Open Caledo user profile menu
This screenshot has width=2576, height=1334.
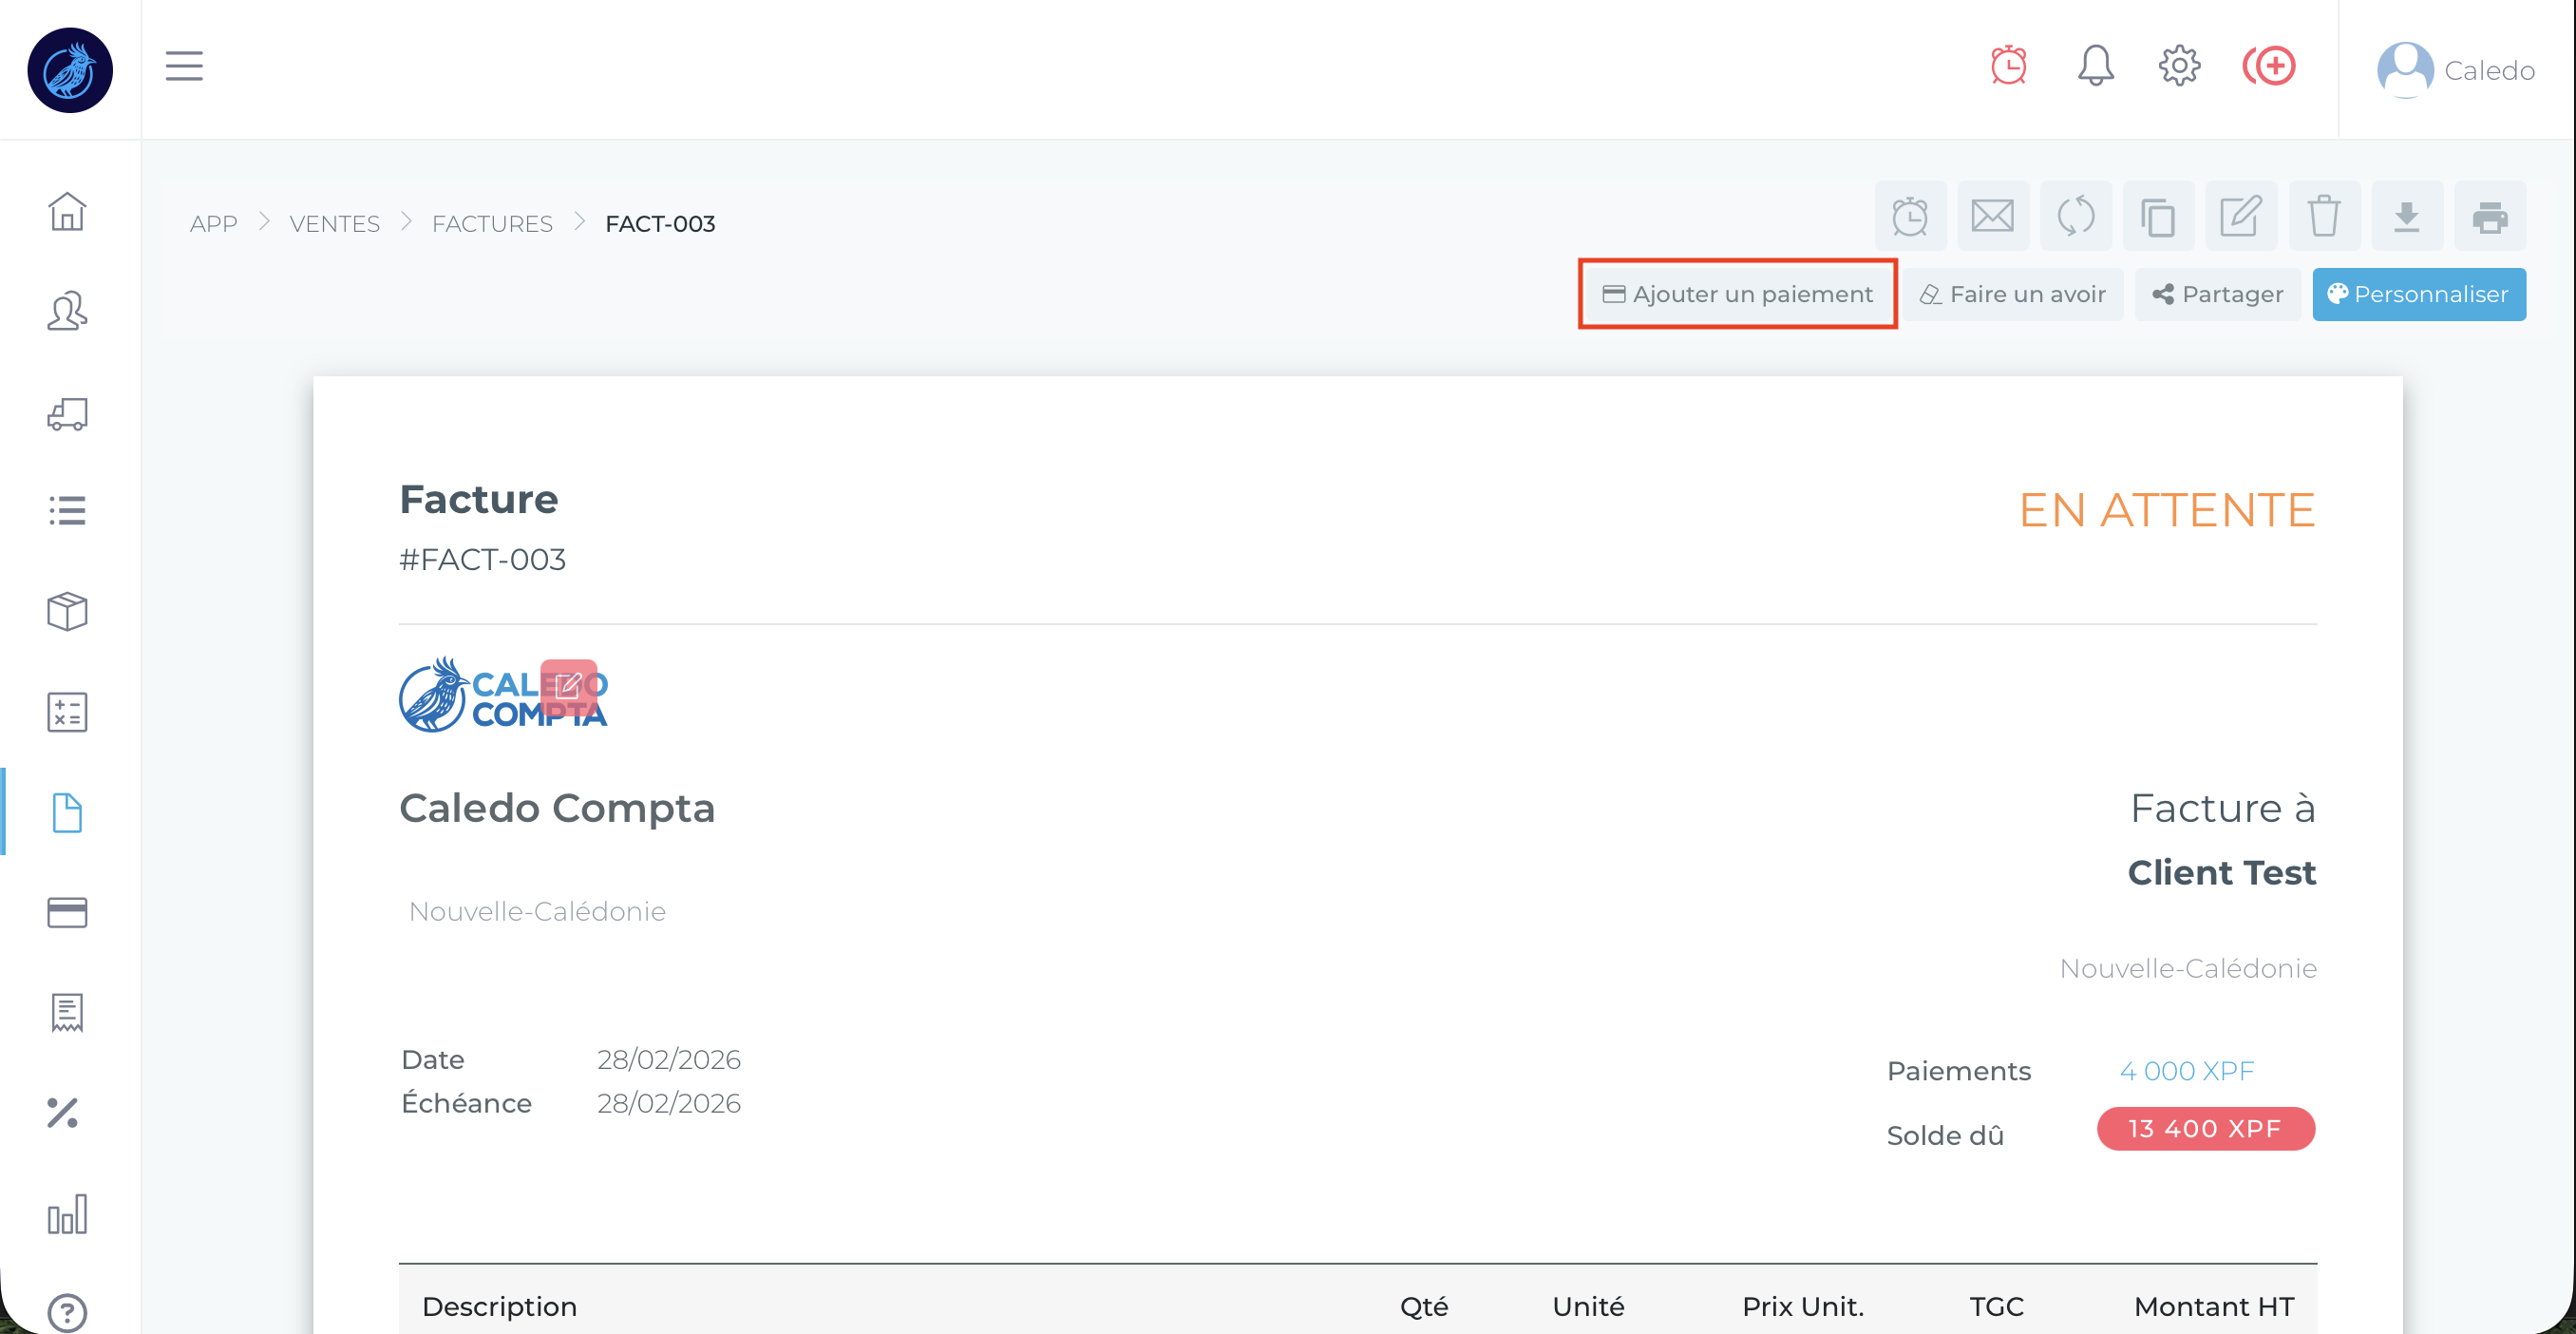(x=2455, y=70)
